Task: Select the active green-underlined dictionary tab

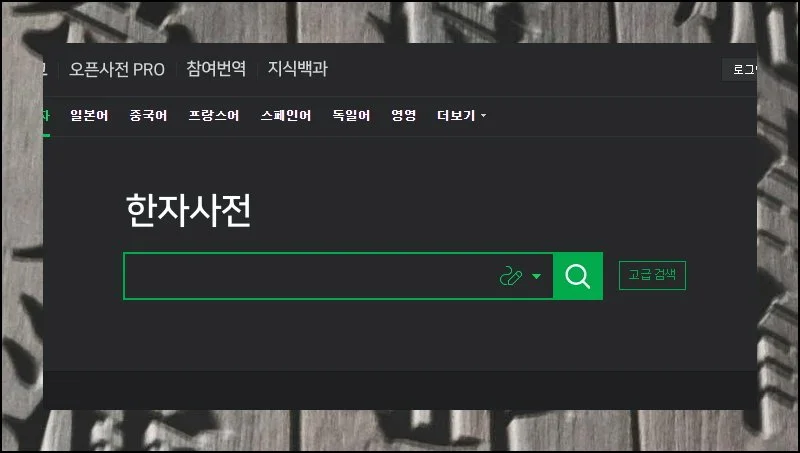Action: [46, 116]
